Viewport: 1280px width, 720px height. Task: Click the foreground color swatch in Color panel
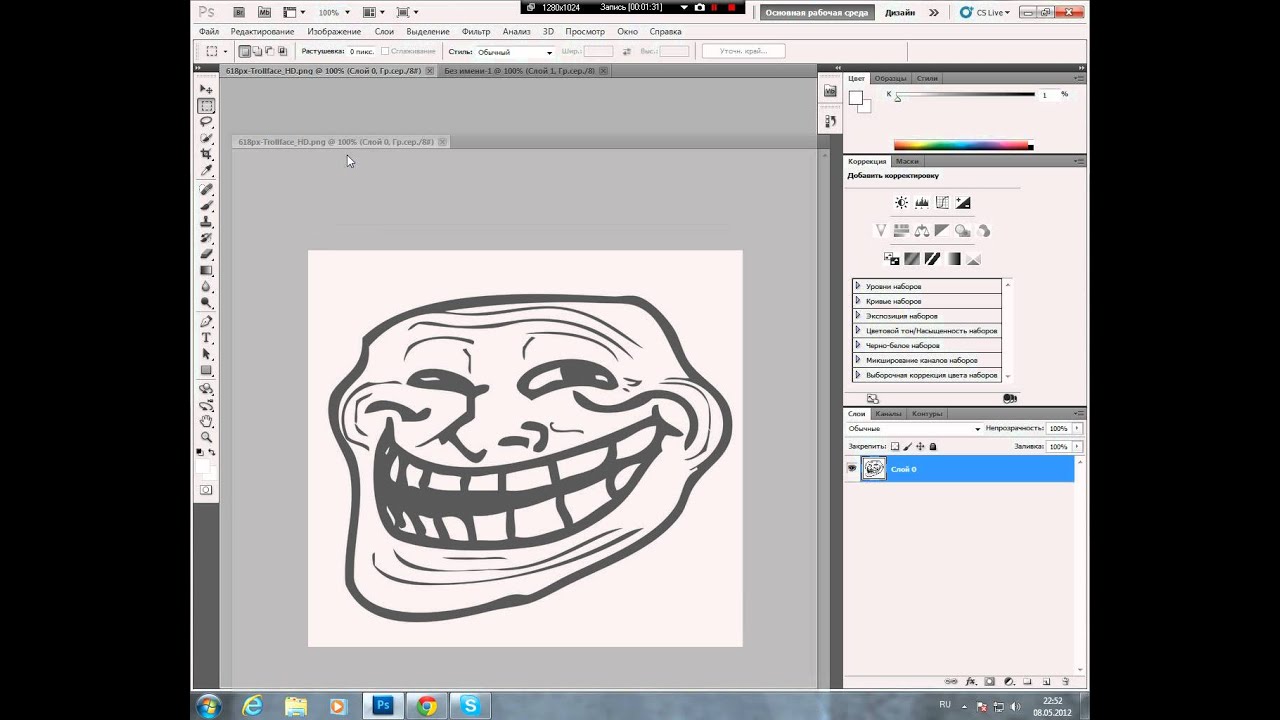(x=855, y=97)
